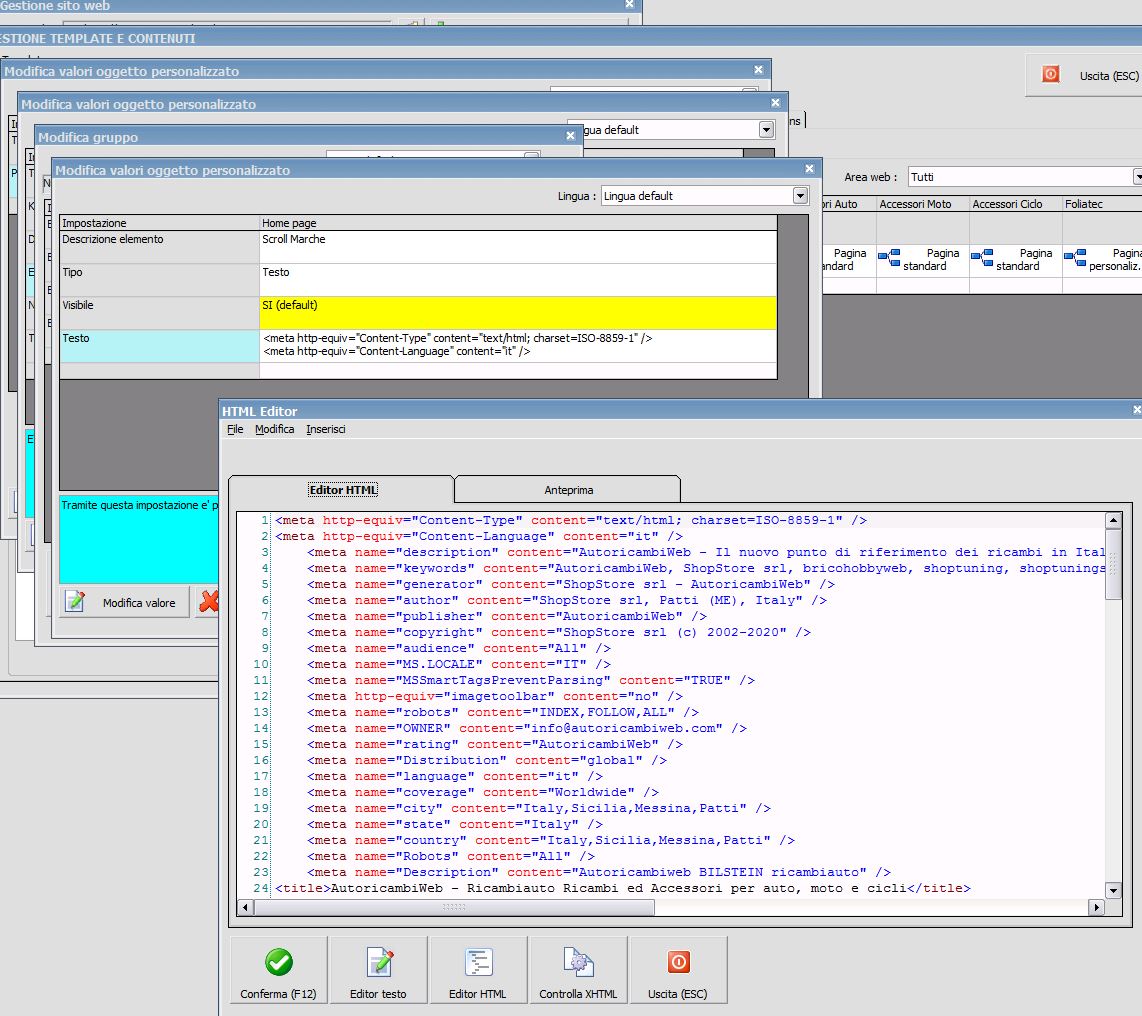The height and width of the screenshot is (1016, 1142).
Task: Open the Area web Tutti dropdown
Action: (x=1137, y=177)
